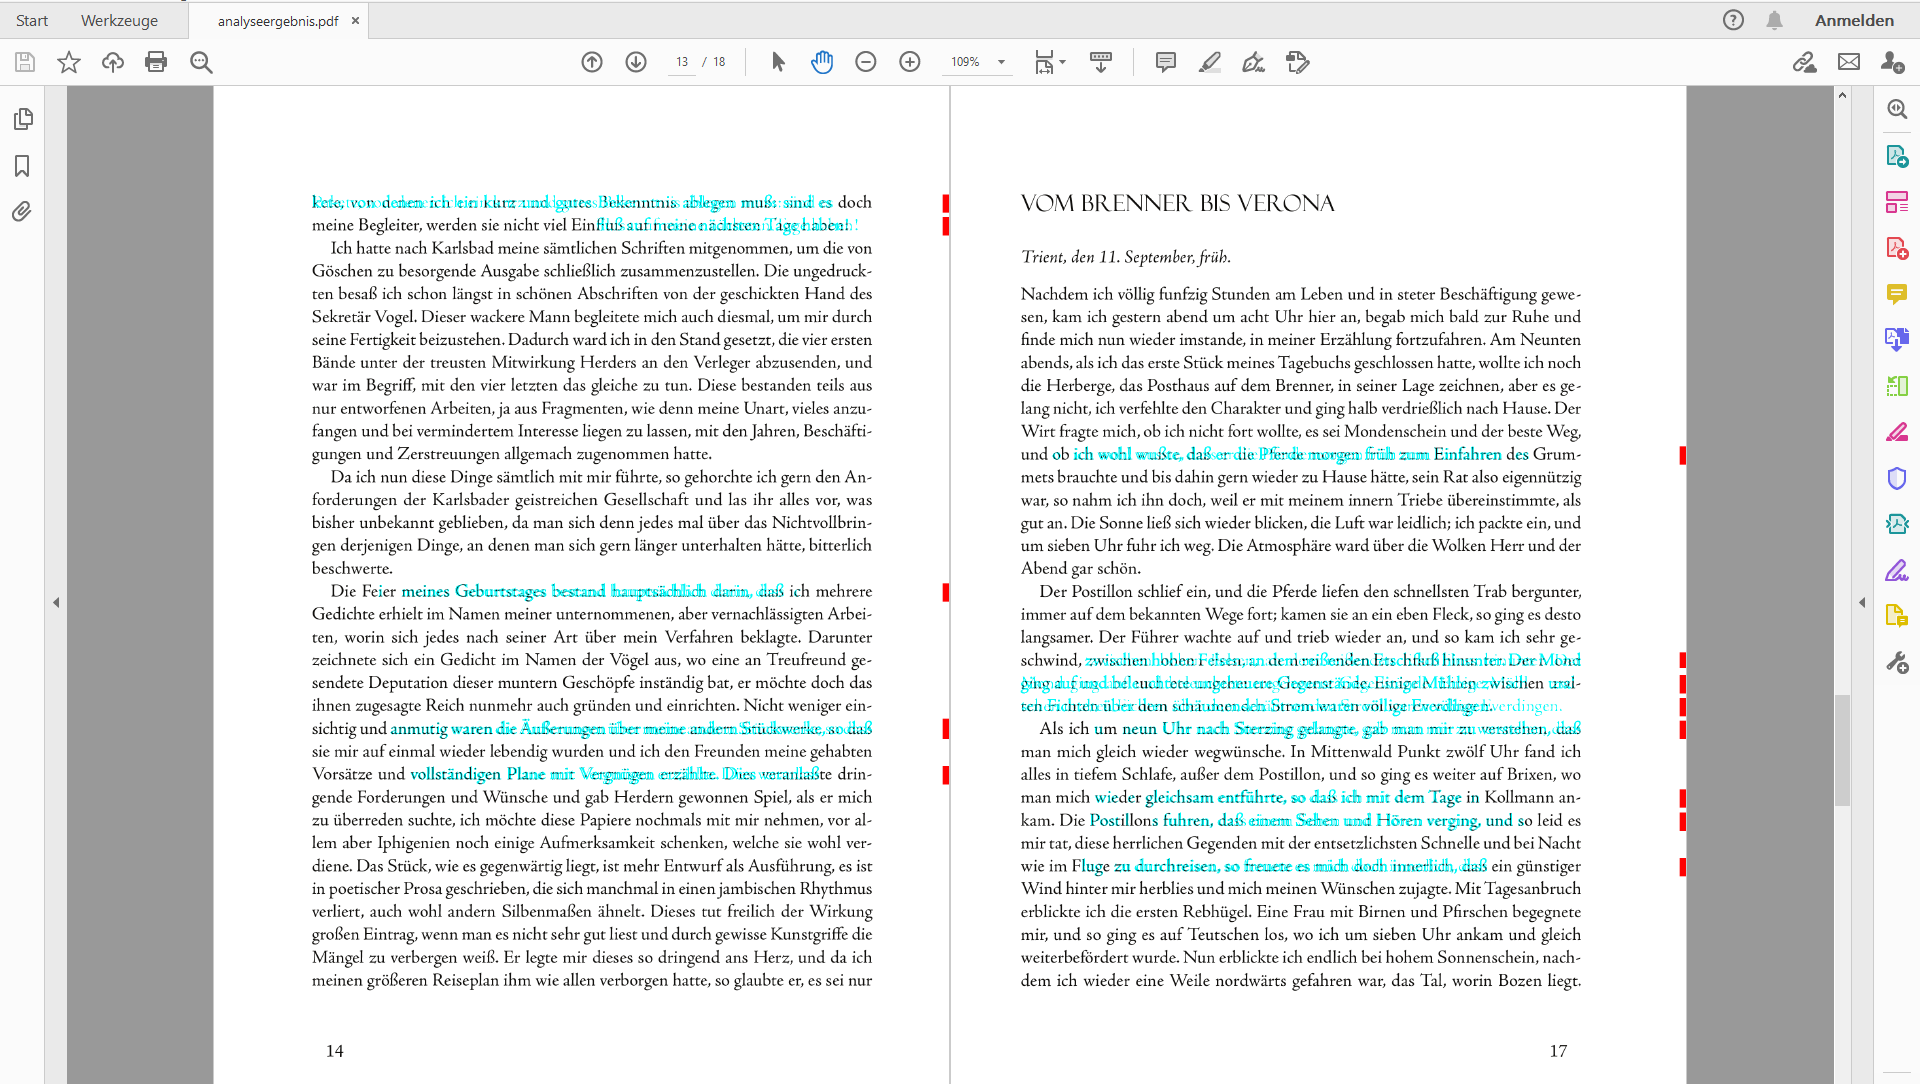Open page thumbnails panel
The width and height of the screenshot is (1920, 1084).
[x=23, y=119]
